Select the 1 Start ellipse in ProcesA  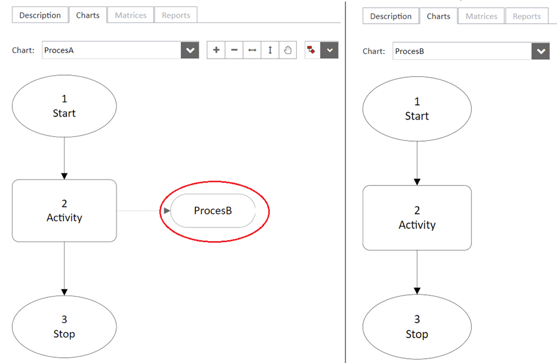click(64, 106)
